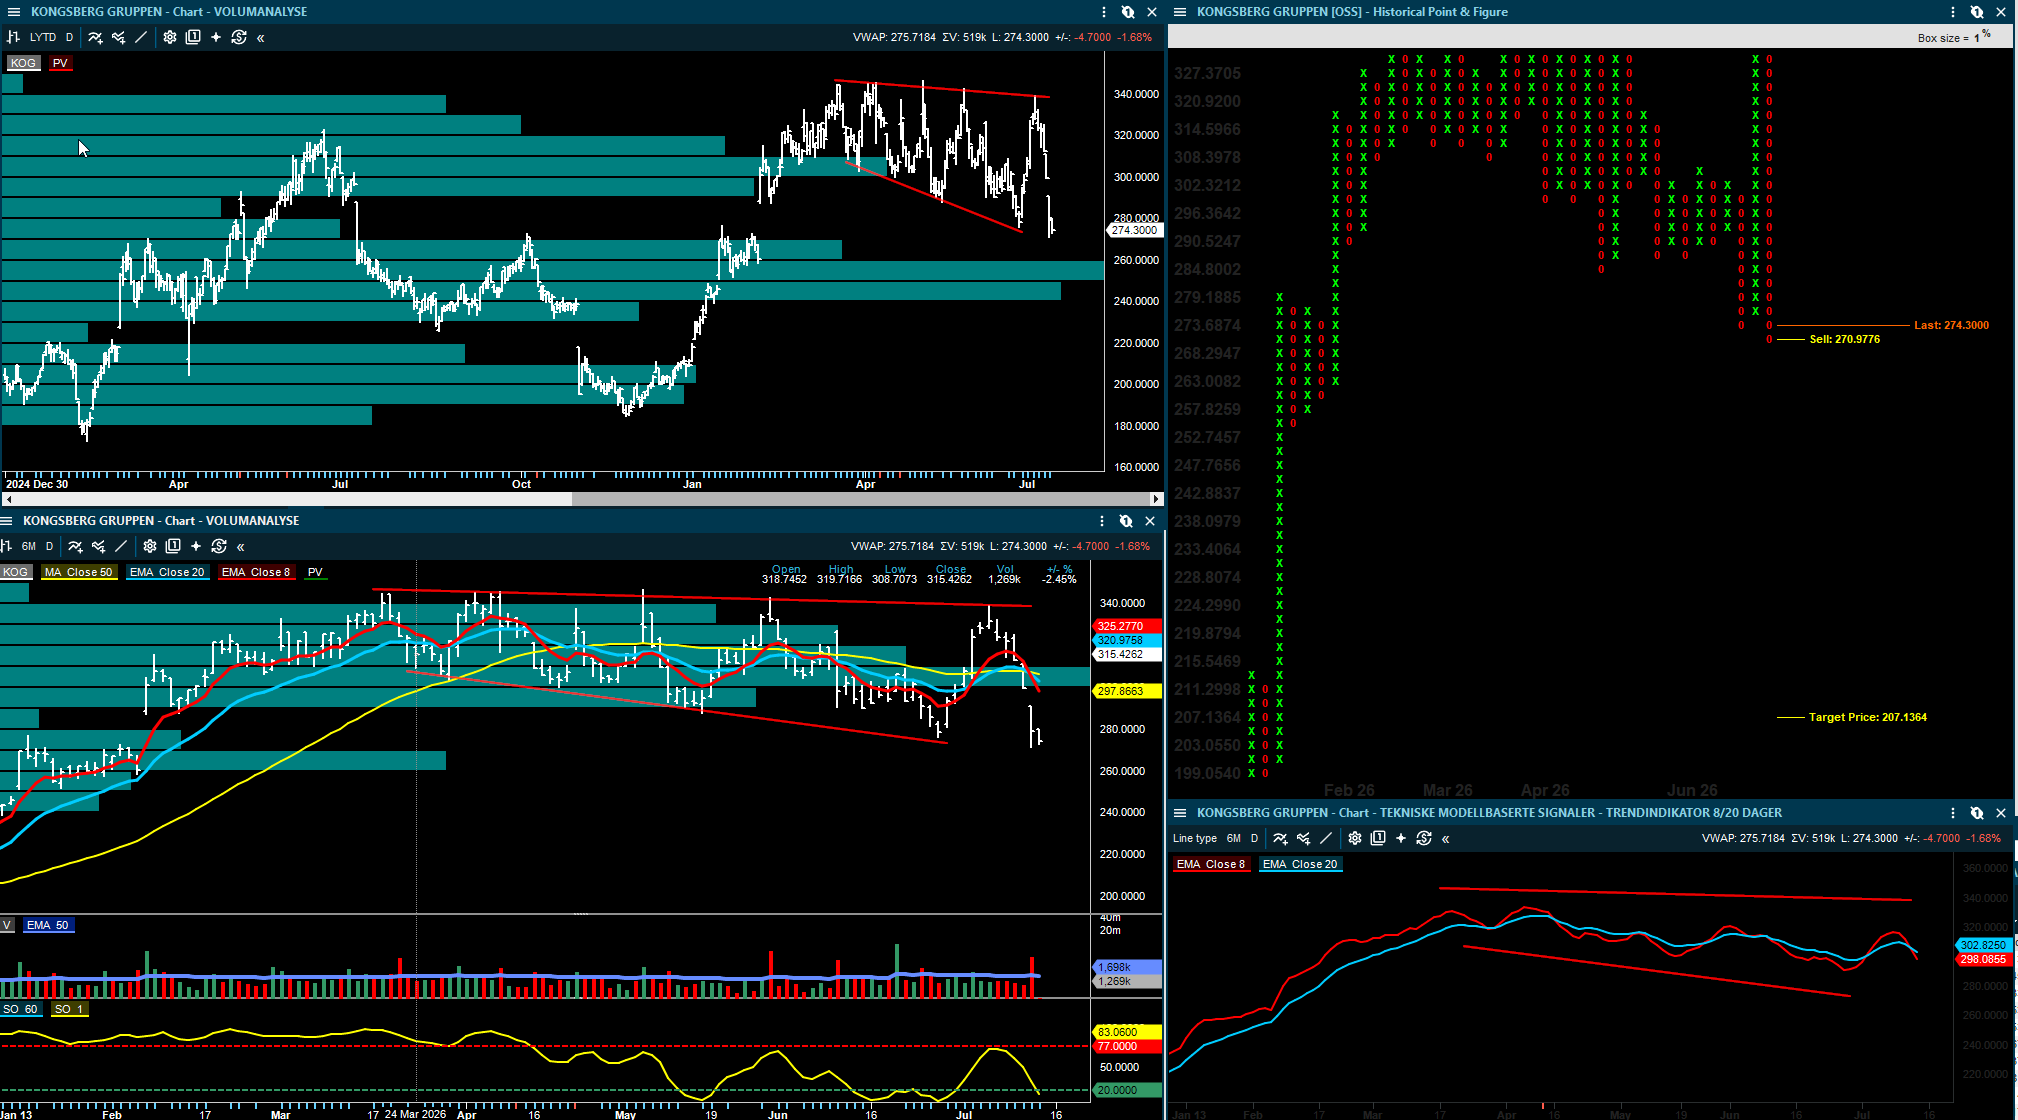Click link/search icon in top Volumanalyse title bar
The image size is (2018, 1120).
coord(1128,12)
